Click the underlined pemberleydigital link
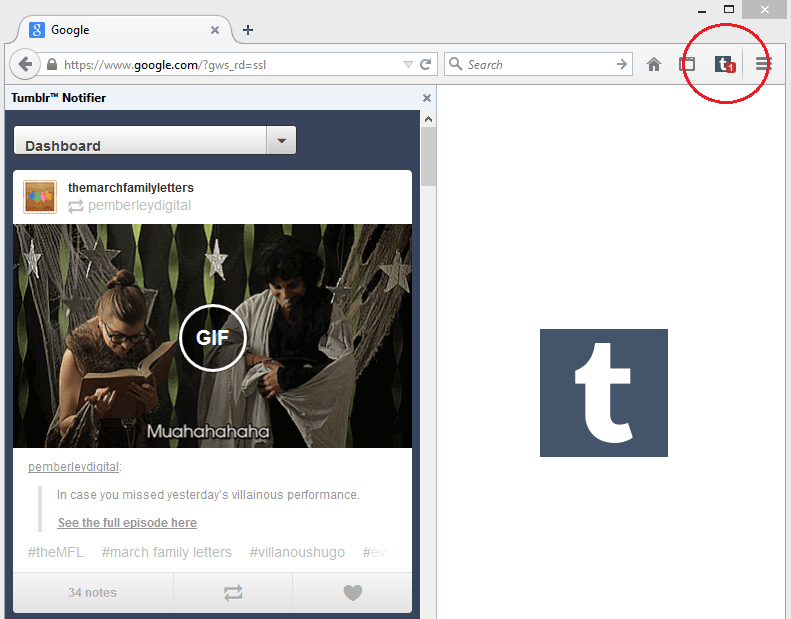This screenshot has width=791, height=619. pyautogui.click(x=74, y=467)
